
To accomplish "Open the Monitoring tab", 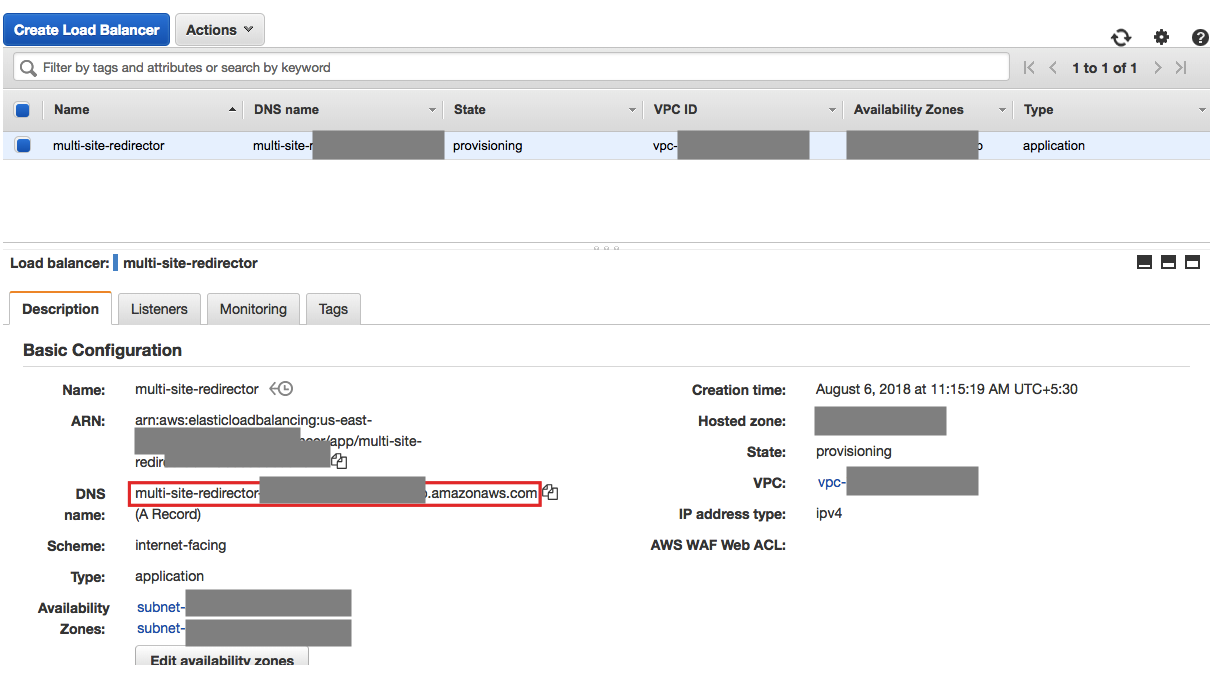I will pyautogui.click(x=253, y=309).
